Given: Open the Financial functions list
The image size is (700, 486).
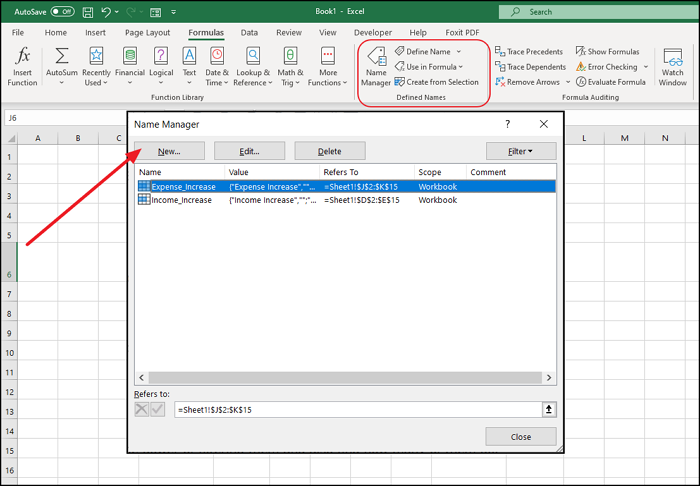Looking at the screenshot, I should [x=129, y=67].
